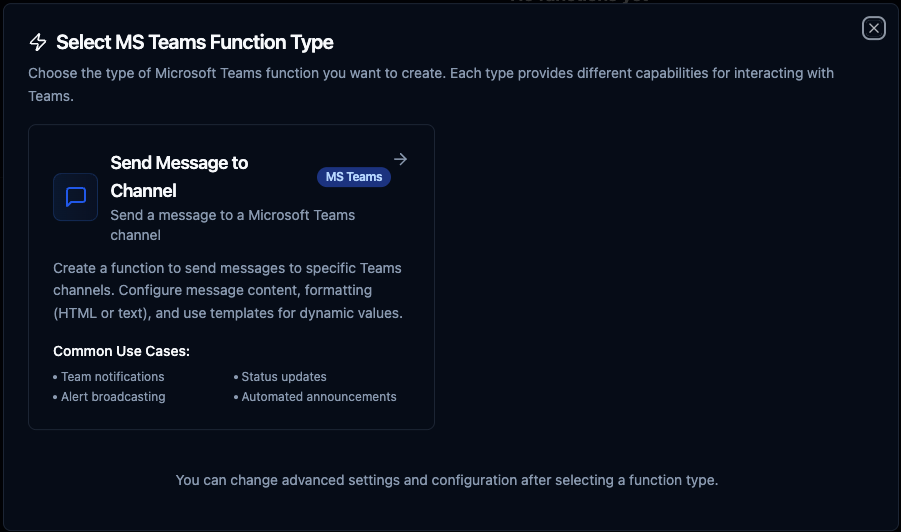The width and height of the screenshot is (901, 532).
Task: Click the MS Teams badge
Action: [354, 177]
